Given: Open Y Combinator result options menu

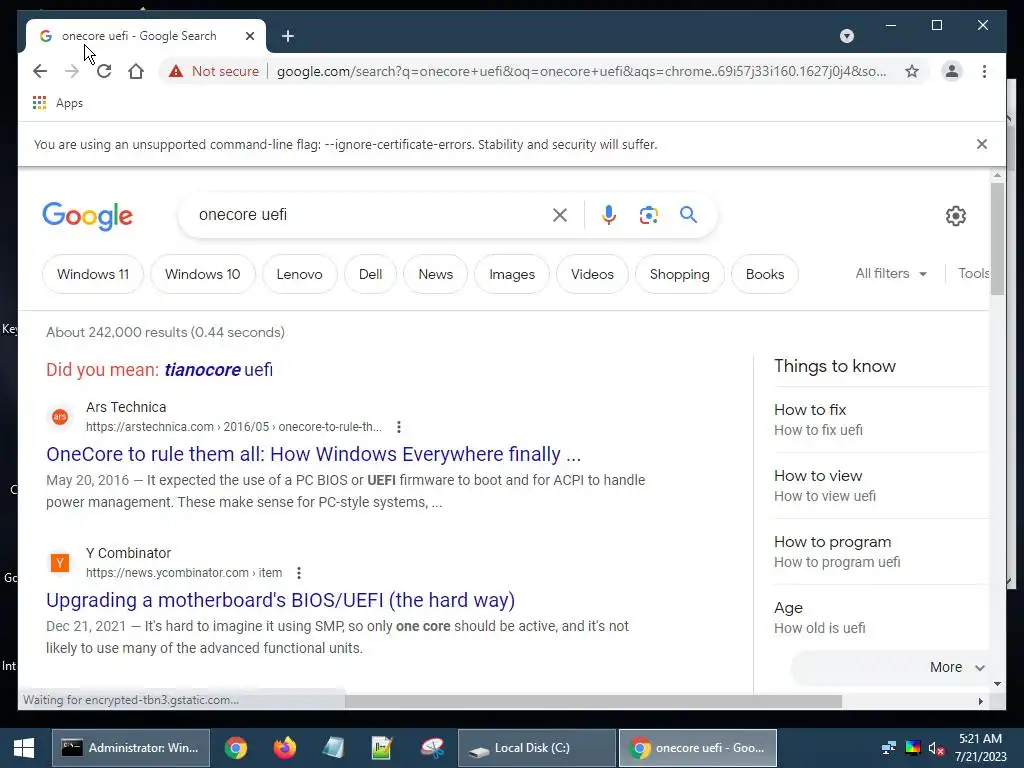Looking at the screenshot, I should pyautogui.click(x=298, y=573).
